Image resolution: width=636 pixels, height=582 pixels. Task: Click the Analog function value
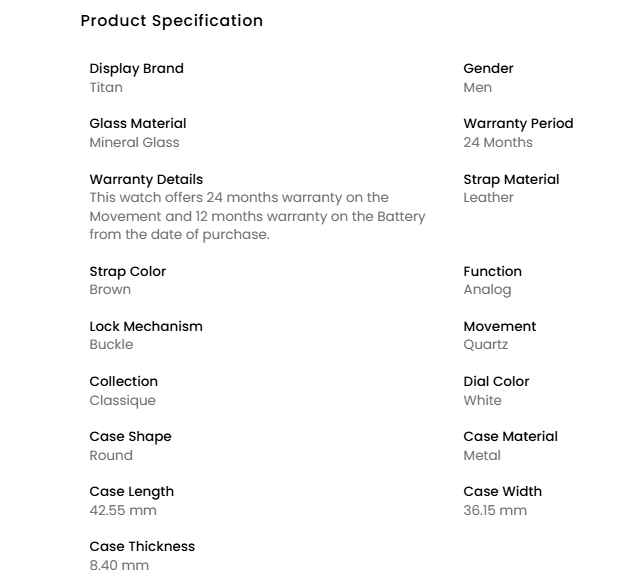(487, 290)
